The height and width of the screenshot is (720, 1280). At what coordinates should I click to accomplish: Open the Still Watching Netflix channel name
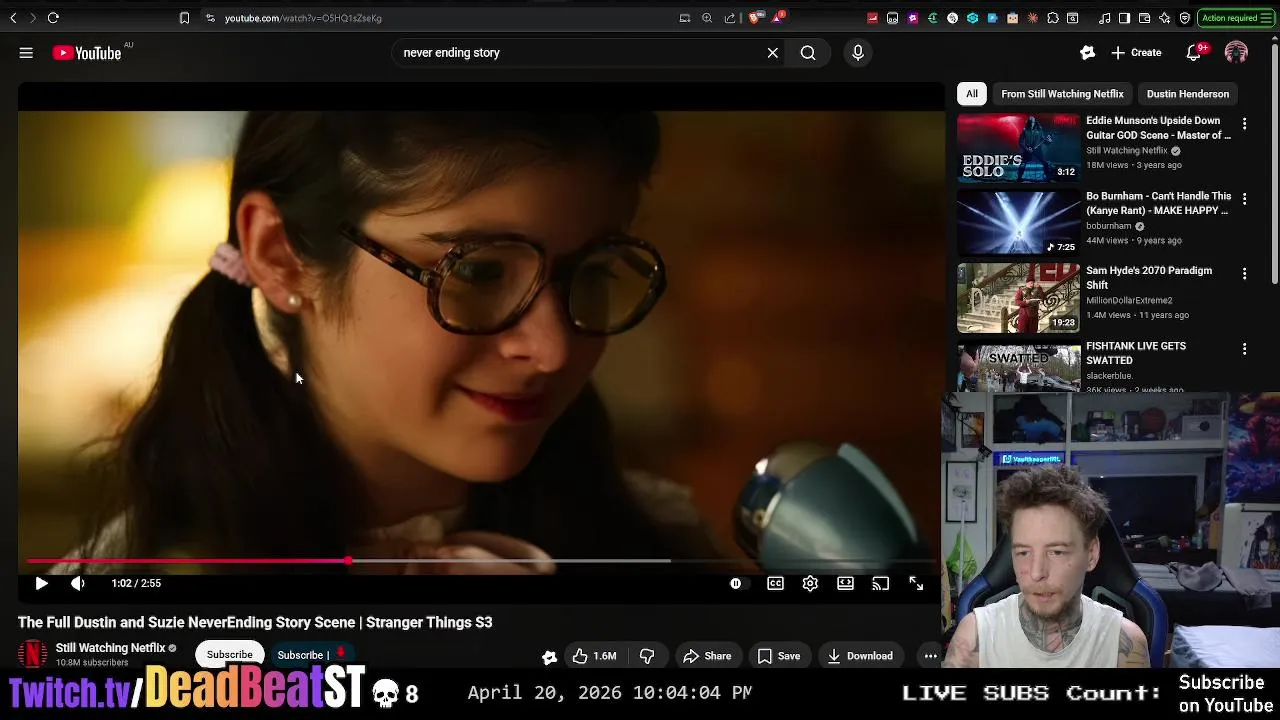click(x=110, y=648)
